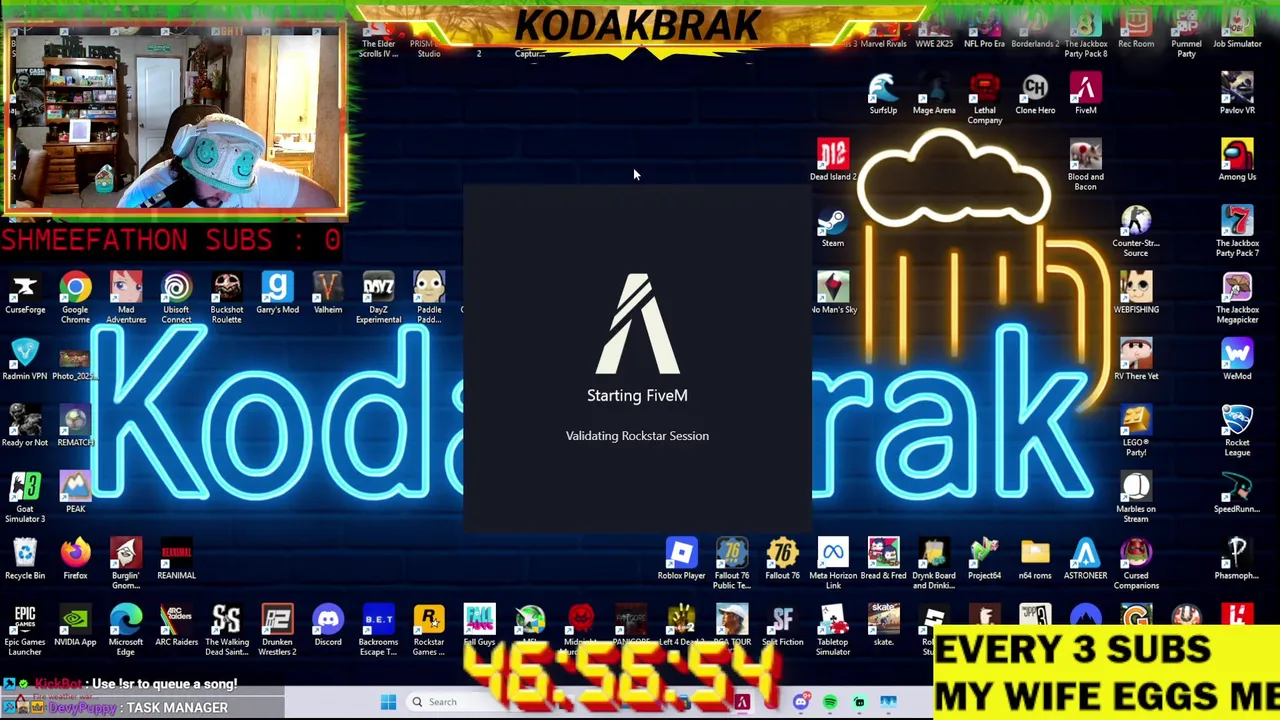Launch No Man's Sky shortcut
Viewport: 1280px width, 720px height.
click(833, 293)
